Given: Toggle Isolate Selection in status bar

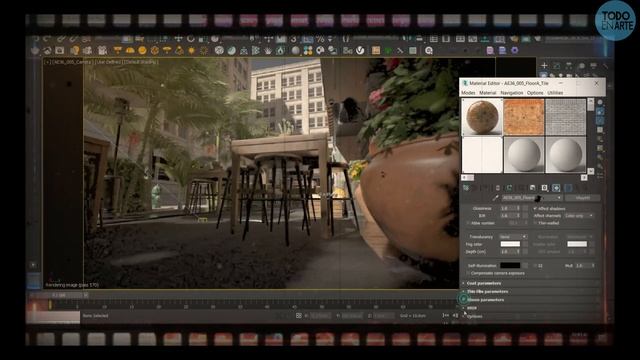Looking at the screenshot, I should tap(298, 316).
